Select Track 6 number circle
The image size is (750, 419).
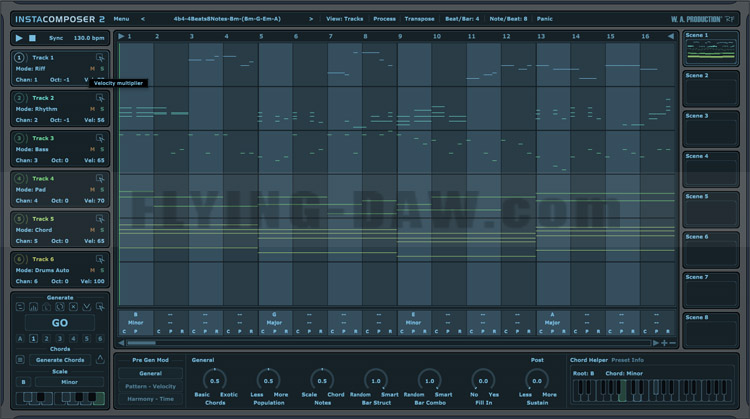coord(19,259)
